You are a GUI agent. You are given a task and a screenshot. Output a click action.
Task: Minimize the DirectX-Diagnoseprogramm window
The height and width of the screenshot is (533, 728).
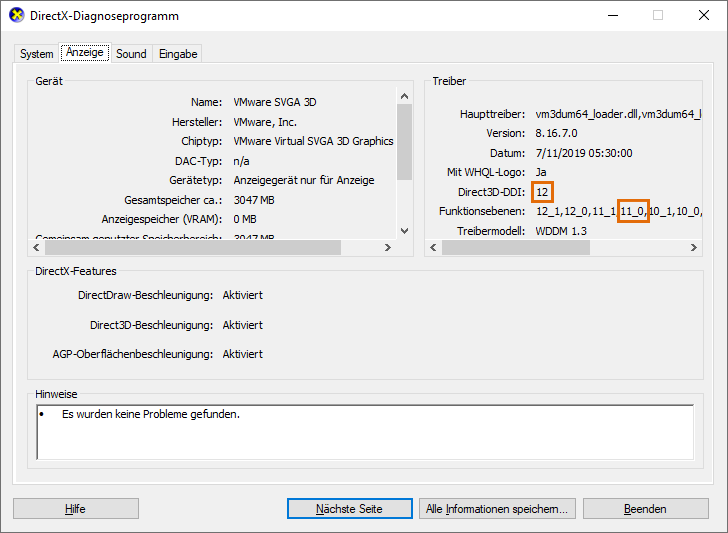point(613,15)
